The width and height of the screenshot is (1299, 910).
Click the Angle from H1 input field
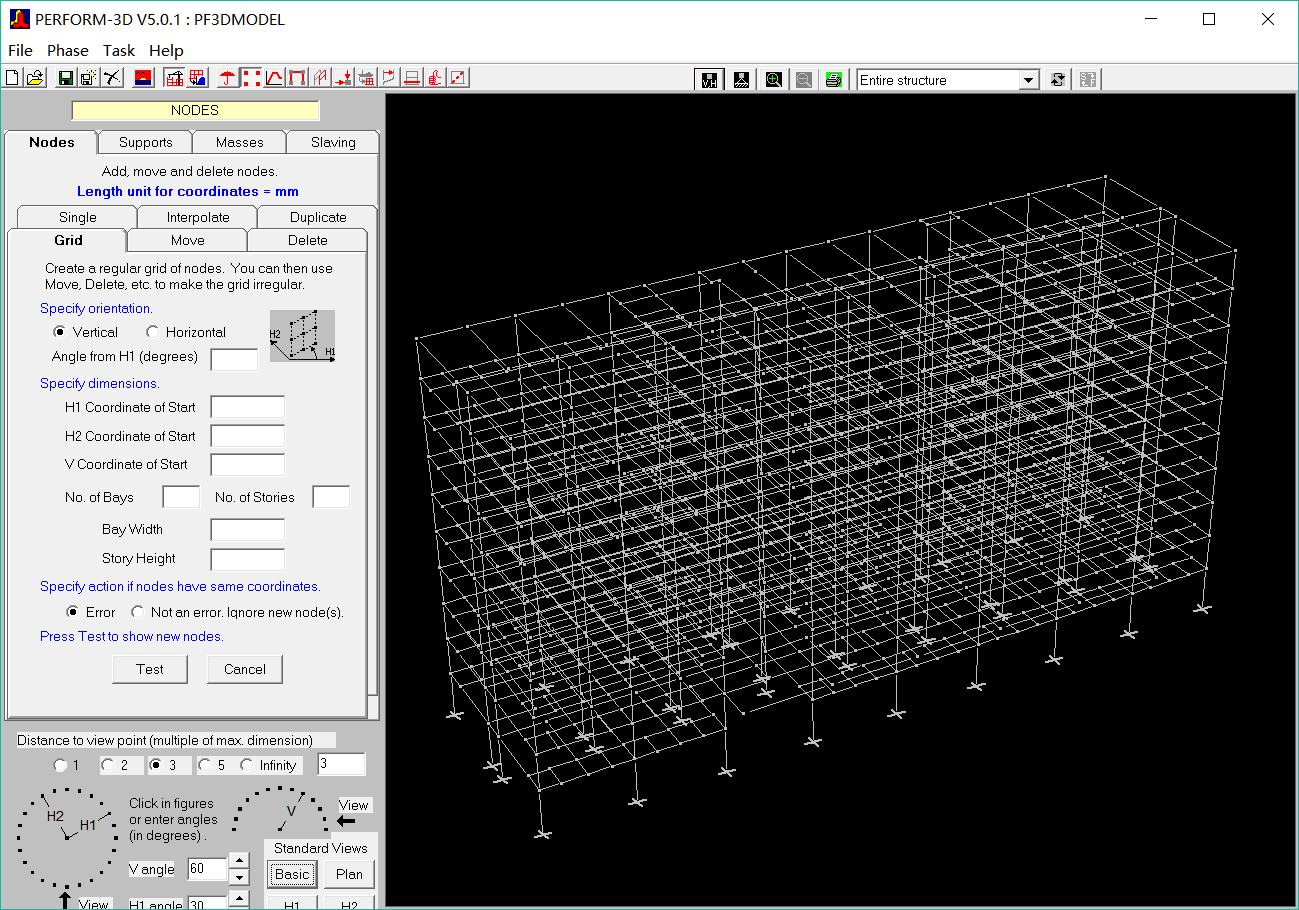[234, 358]
